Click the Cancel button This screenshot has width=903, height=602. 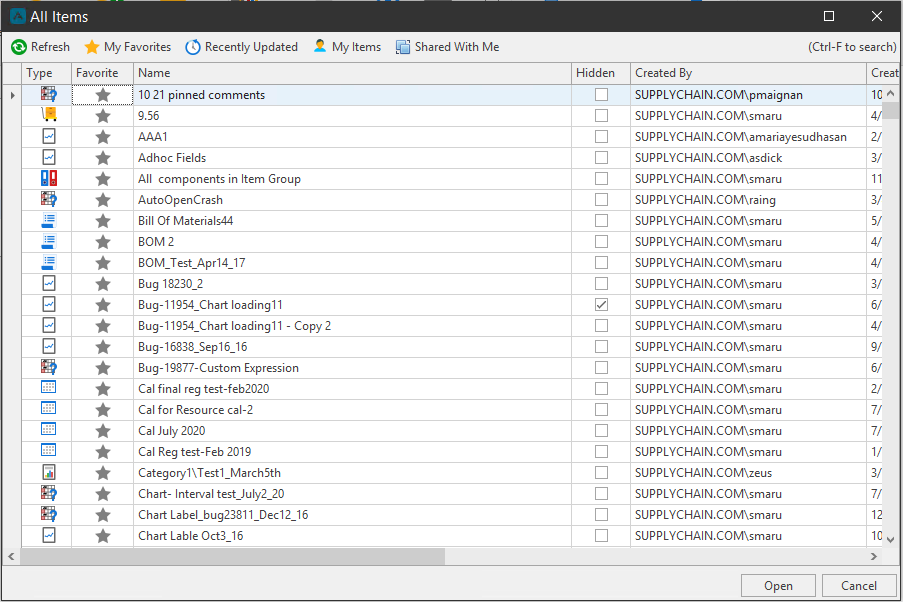[859, 586]
